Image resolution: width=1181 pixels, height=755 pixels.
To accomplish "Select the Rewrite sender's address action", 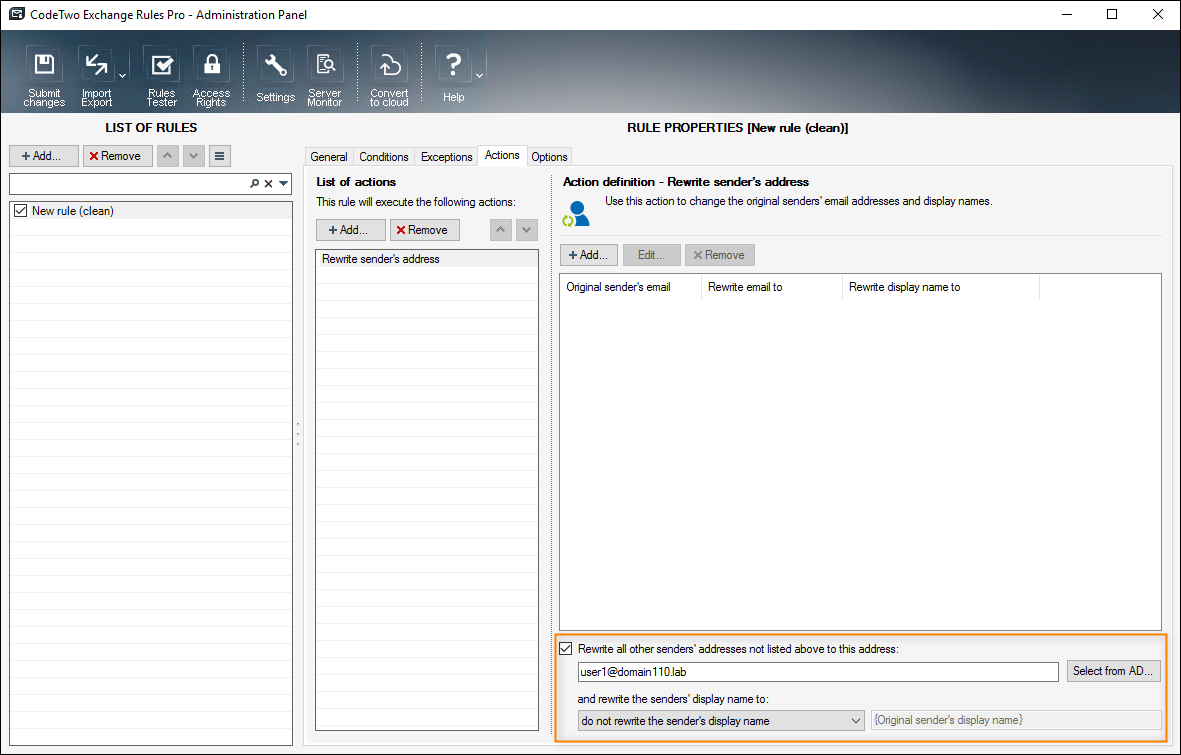I will (427, 258).
